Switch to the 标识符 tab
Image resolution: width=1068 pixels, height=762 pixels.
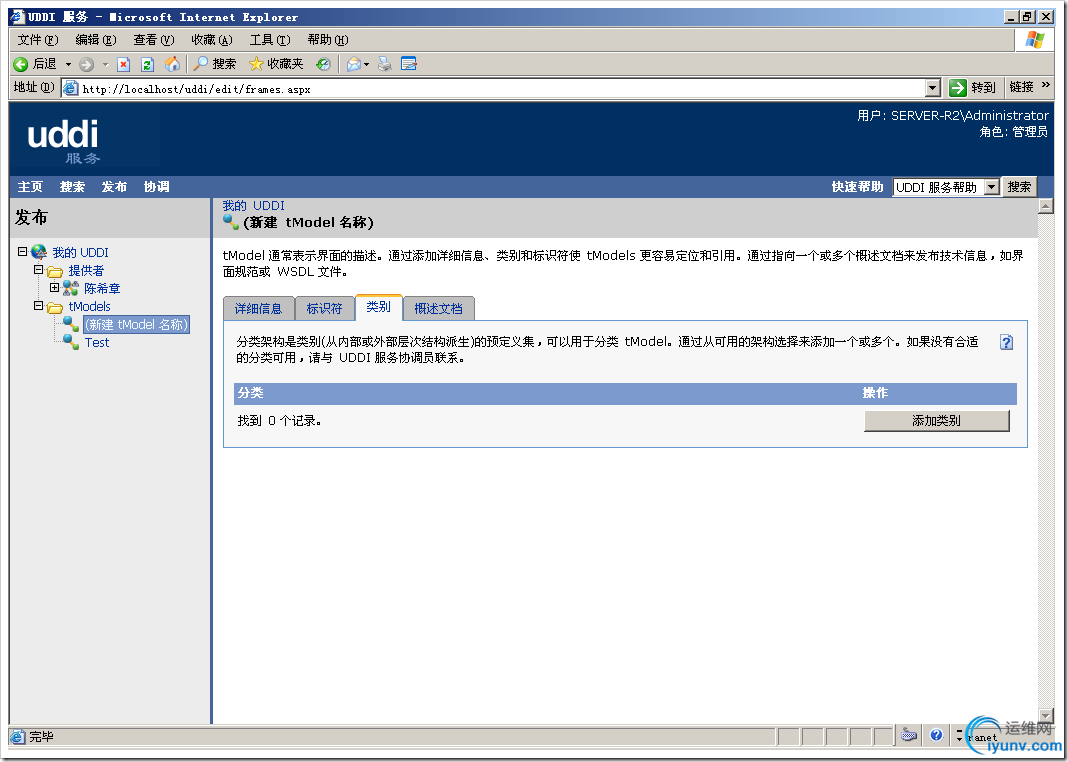[324, 308]
